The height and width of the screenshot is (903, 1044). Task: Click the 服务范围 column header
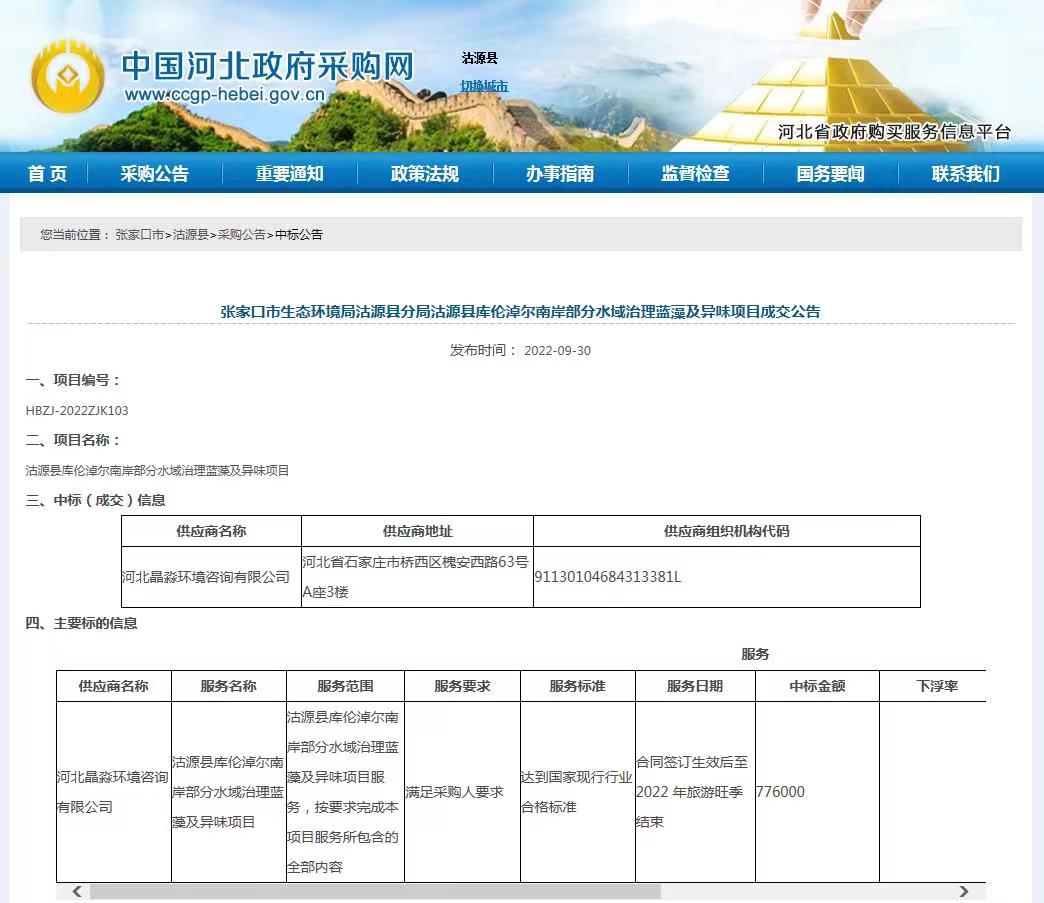click(x=345, y=686)
